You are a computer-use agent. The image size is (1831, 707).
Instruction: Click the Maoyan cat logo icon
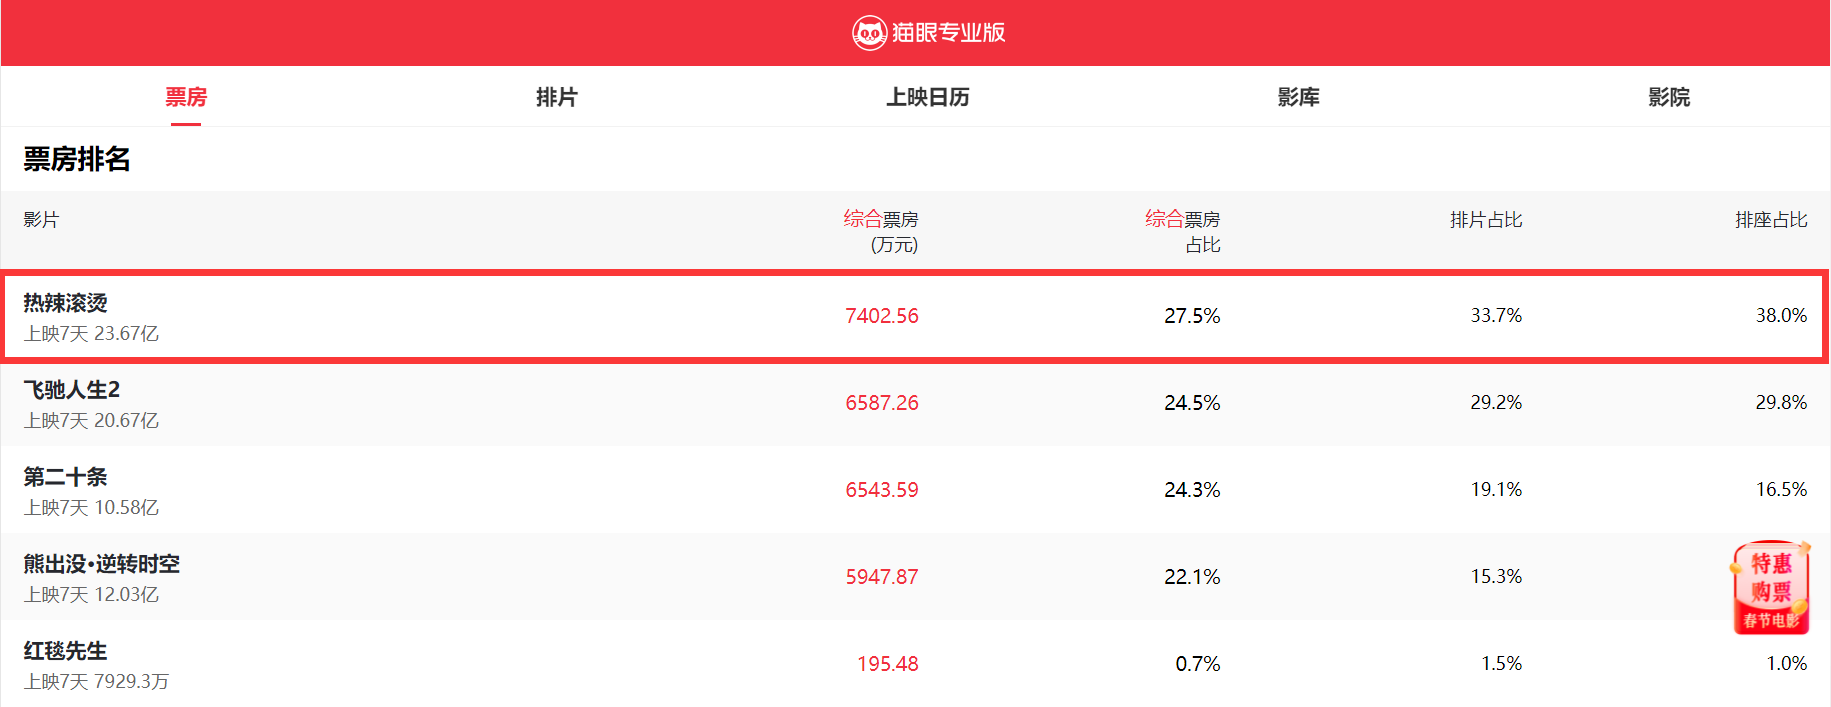coord(868,33)
